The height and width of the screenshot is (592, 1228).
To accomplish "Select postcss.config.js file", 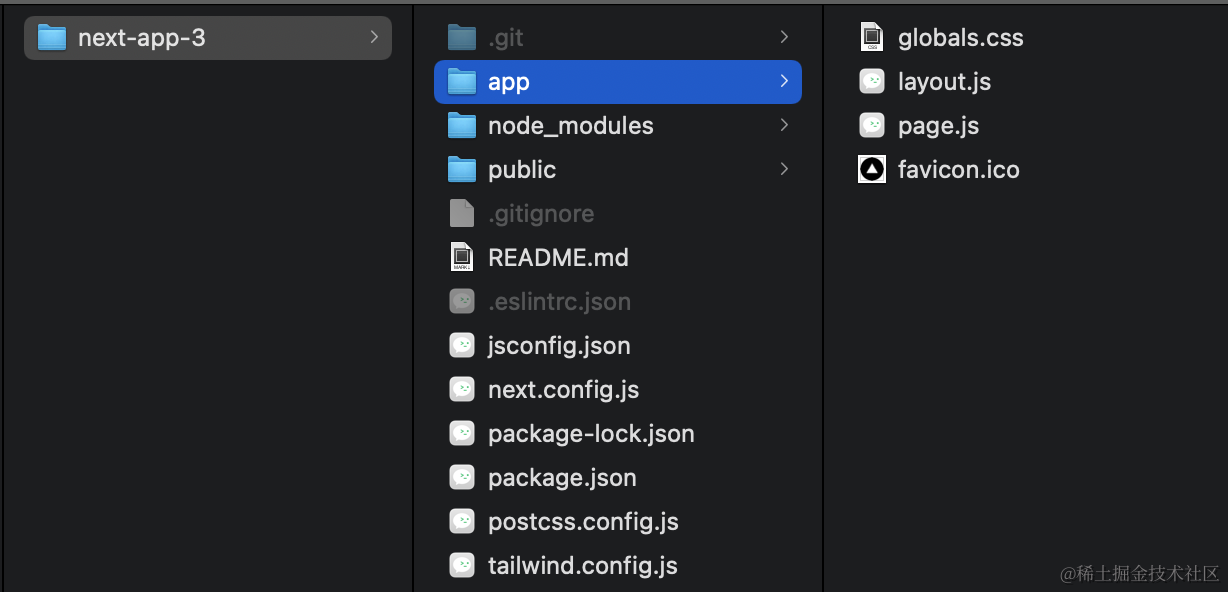I will 583,522.
